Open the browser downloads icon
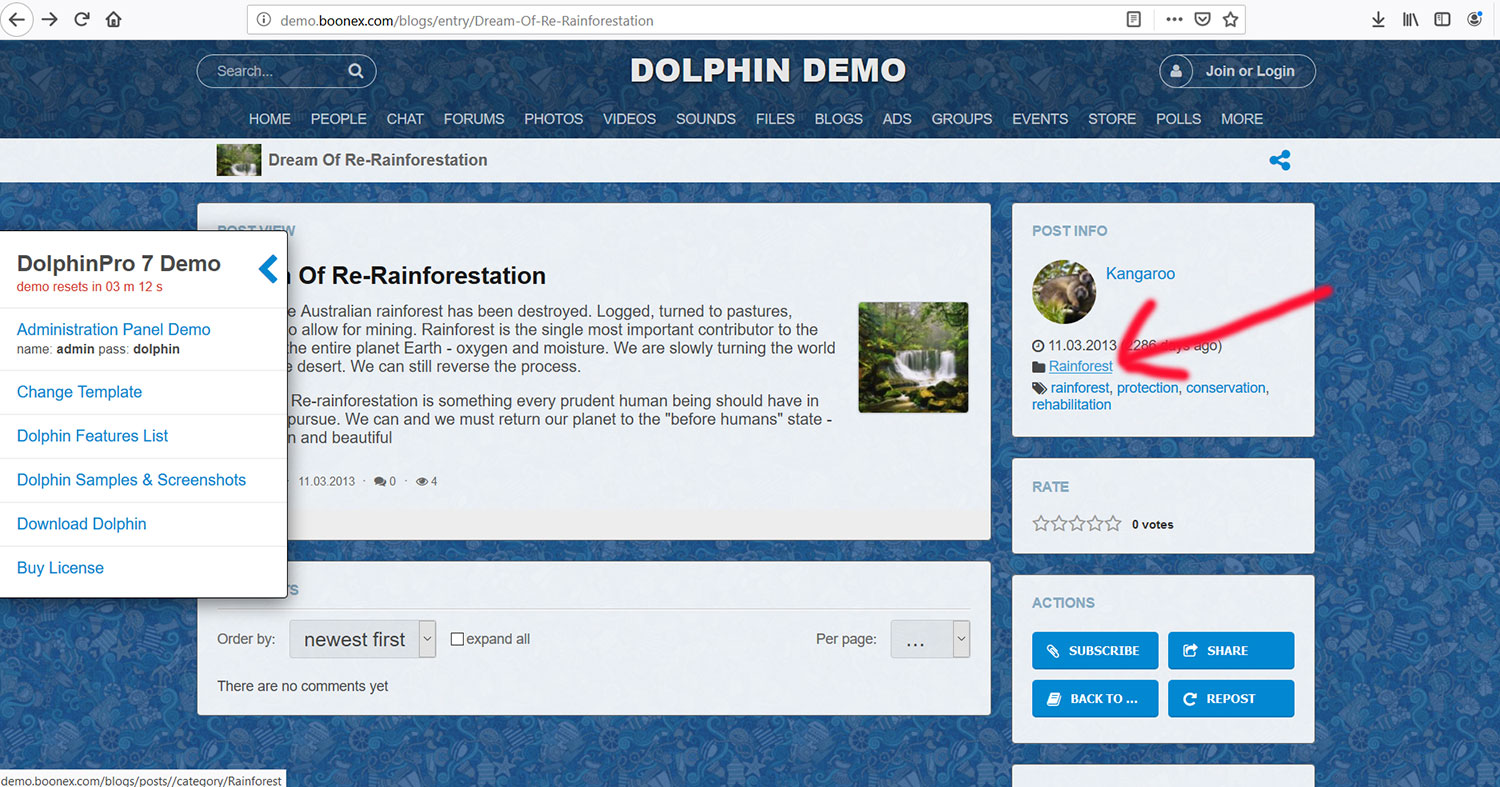1500x787 pixels. pyautogui.click(x=1378, y=19)
